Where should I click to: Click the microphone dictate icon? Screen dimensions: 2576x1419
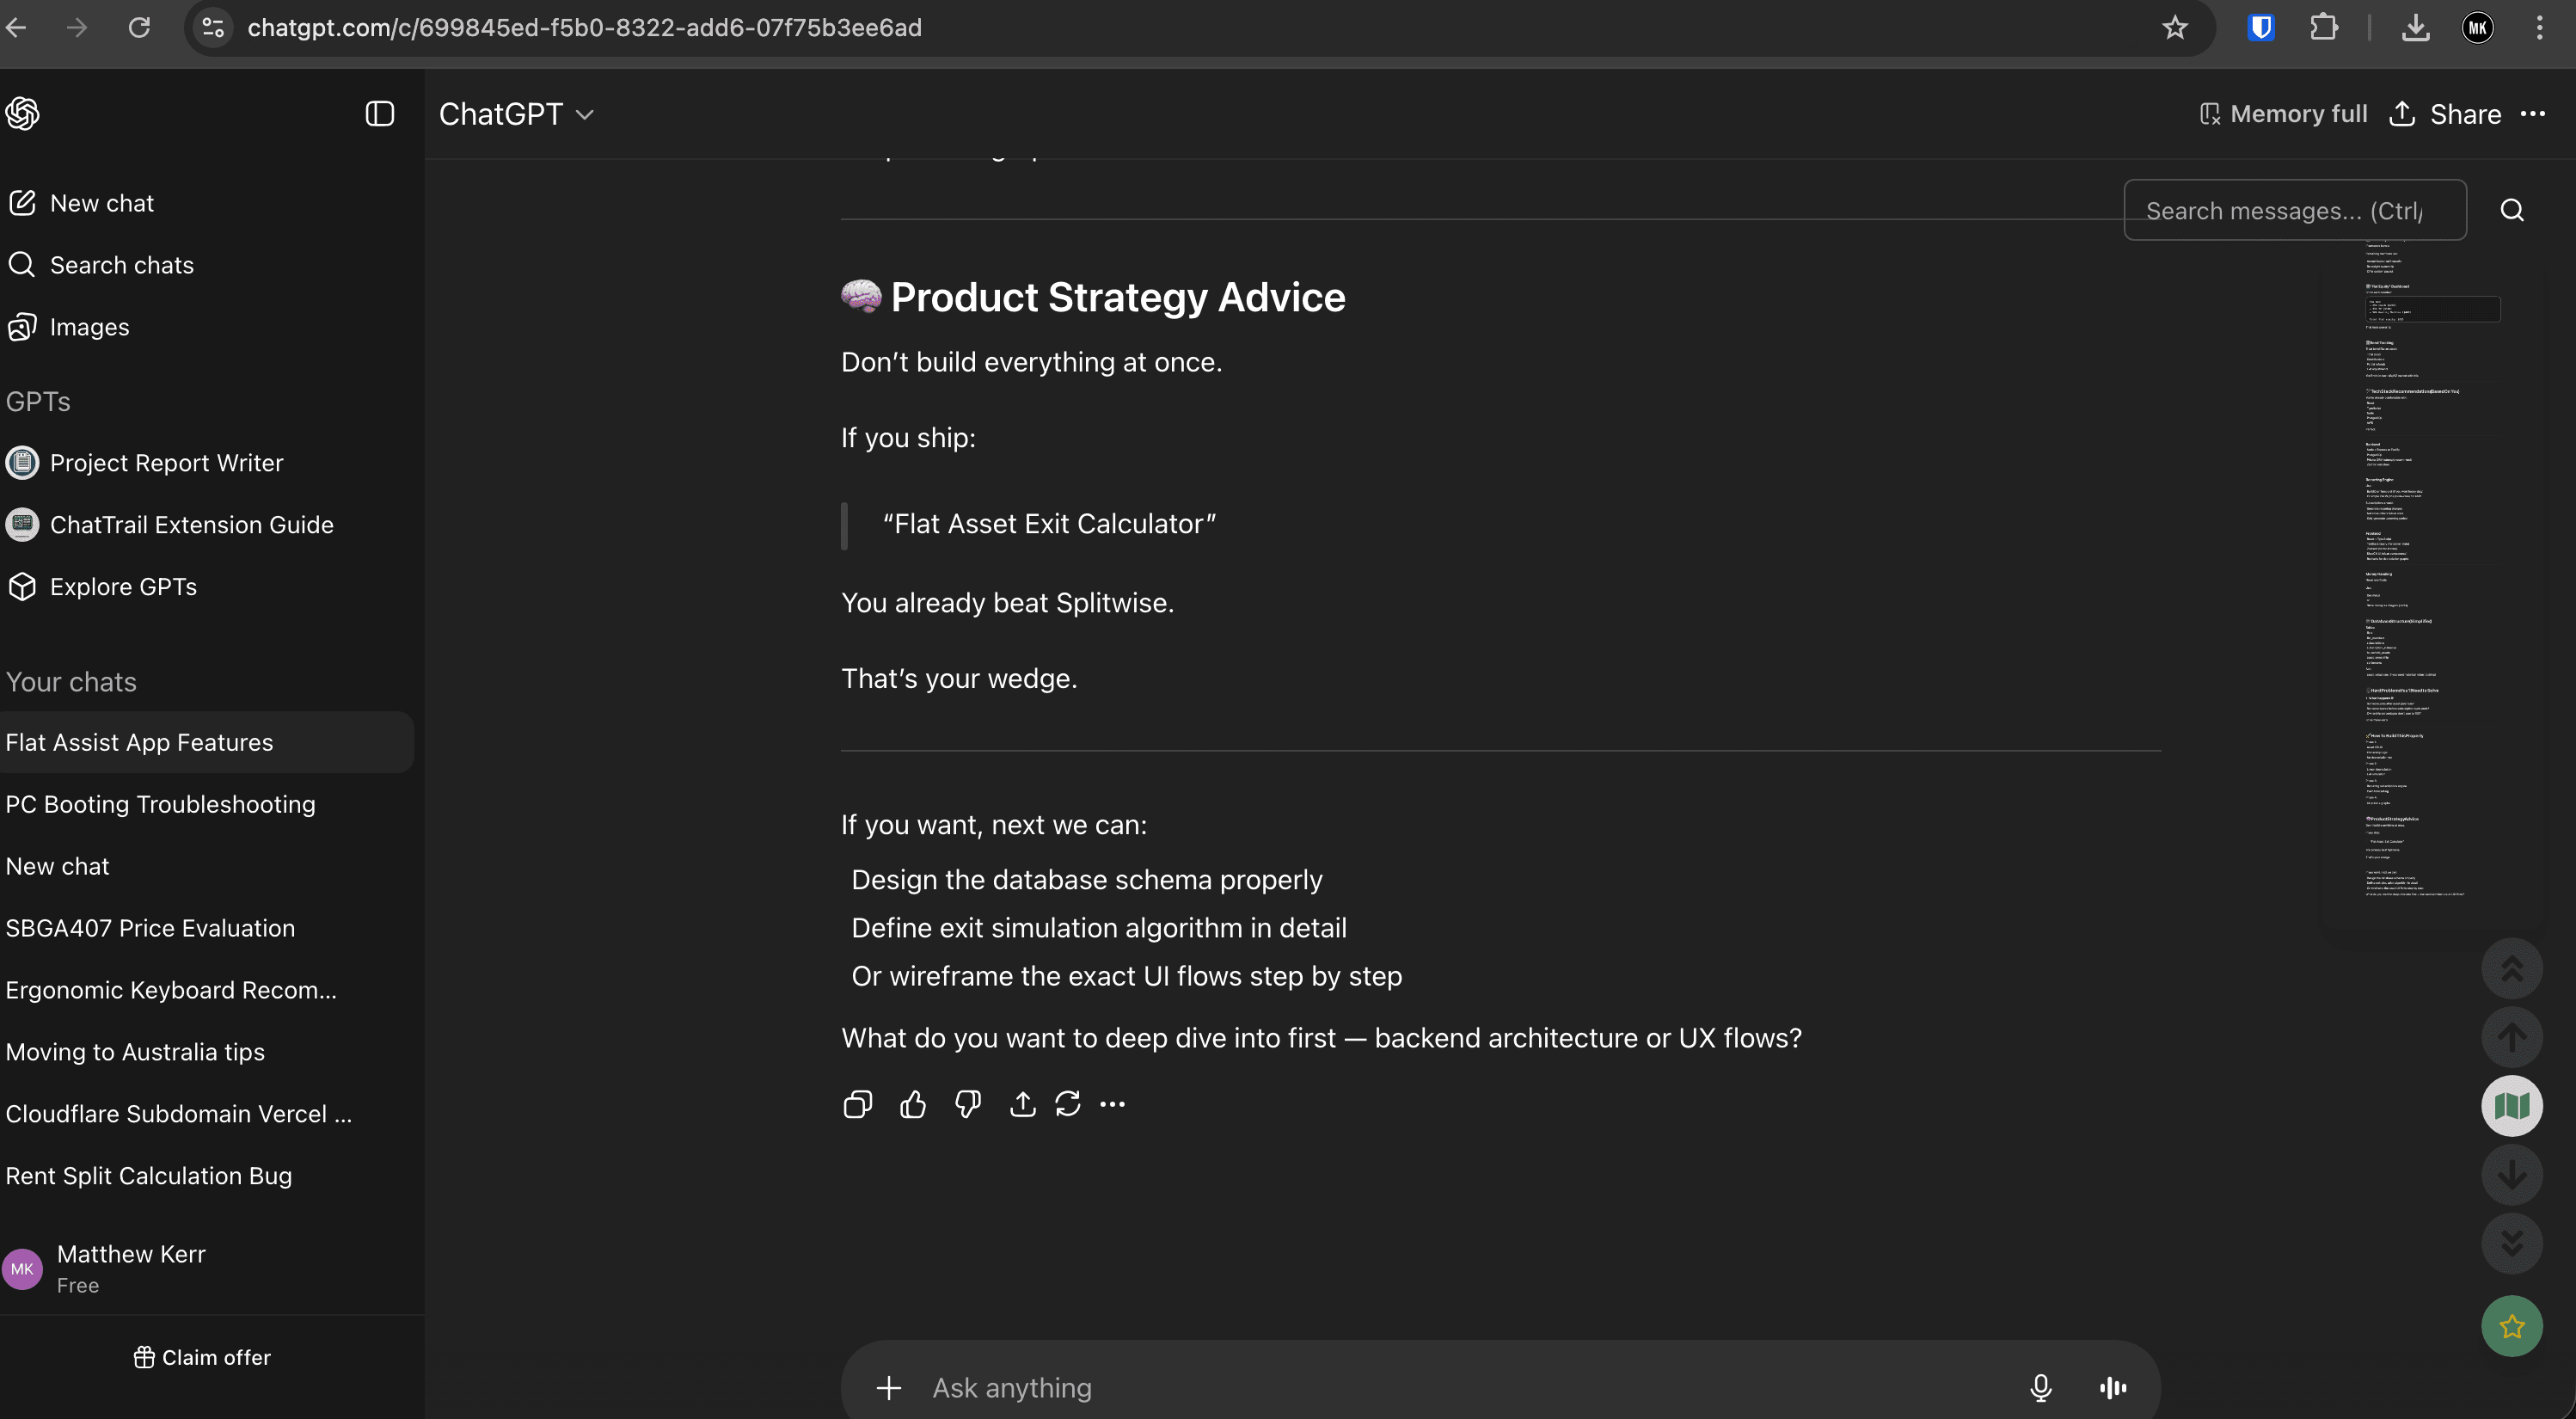(2040, 1387)
